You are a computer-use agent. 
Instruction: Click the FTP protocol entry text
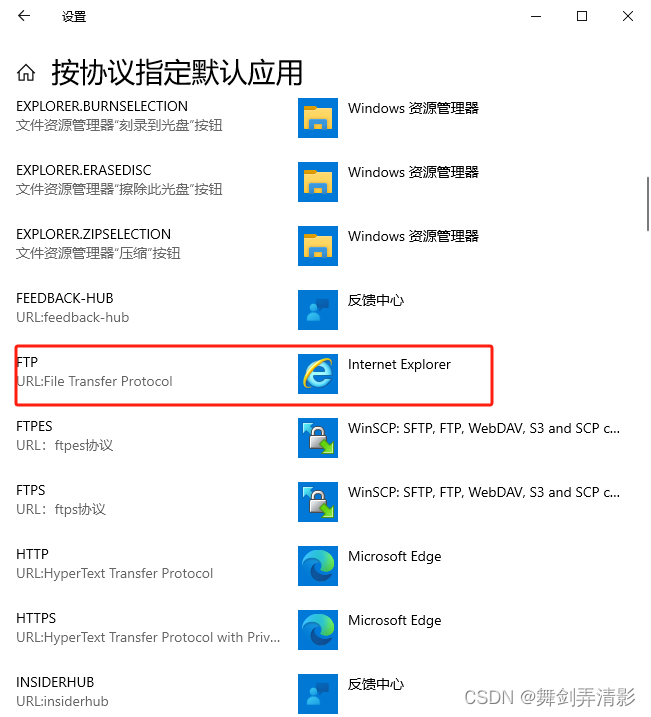27,362
